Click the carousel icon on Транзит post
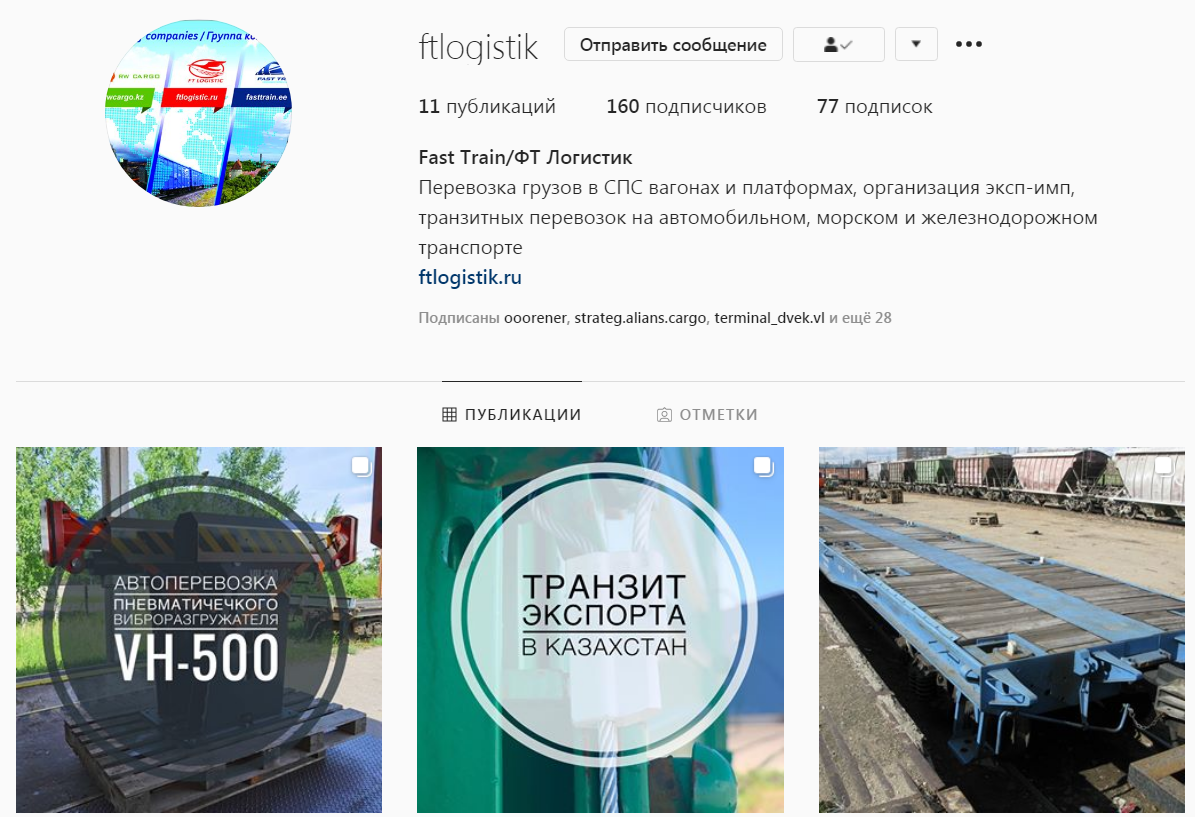The height and width of the screenshot is (817, 1195). 763,466
